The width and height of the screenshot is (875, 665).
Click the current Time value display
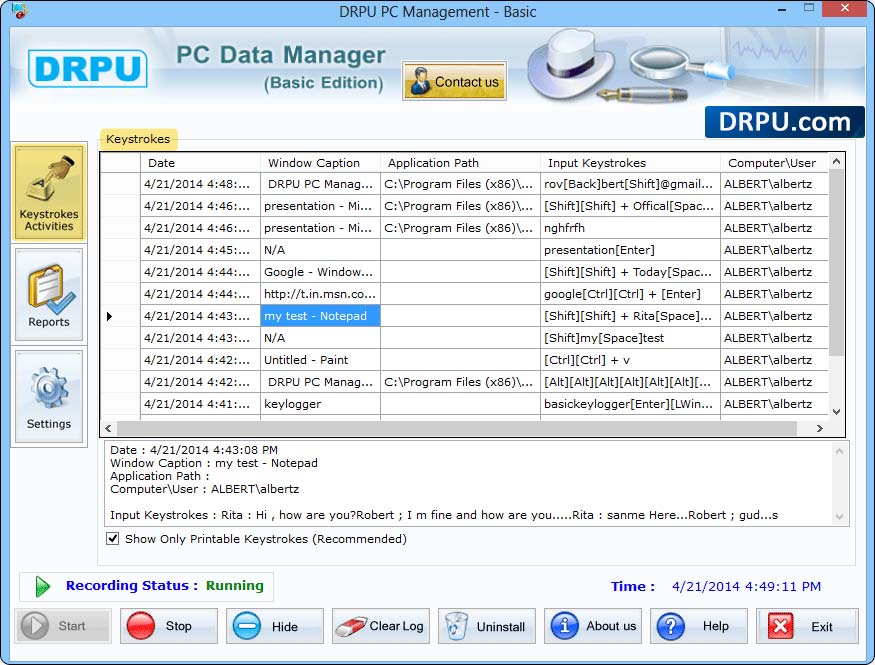pos(746,586)
